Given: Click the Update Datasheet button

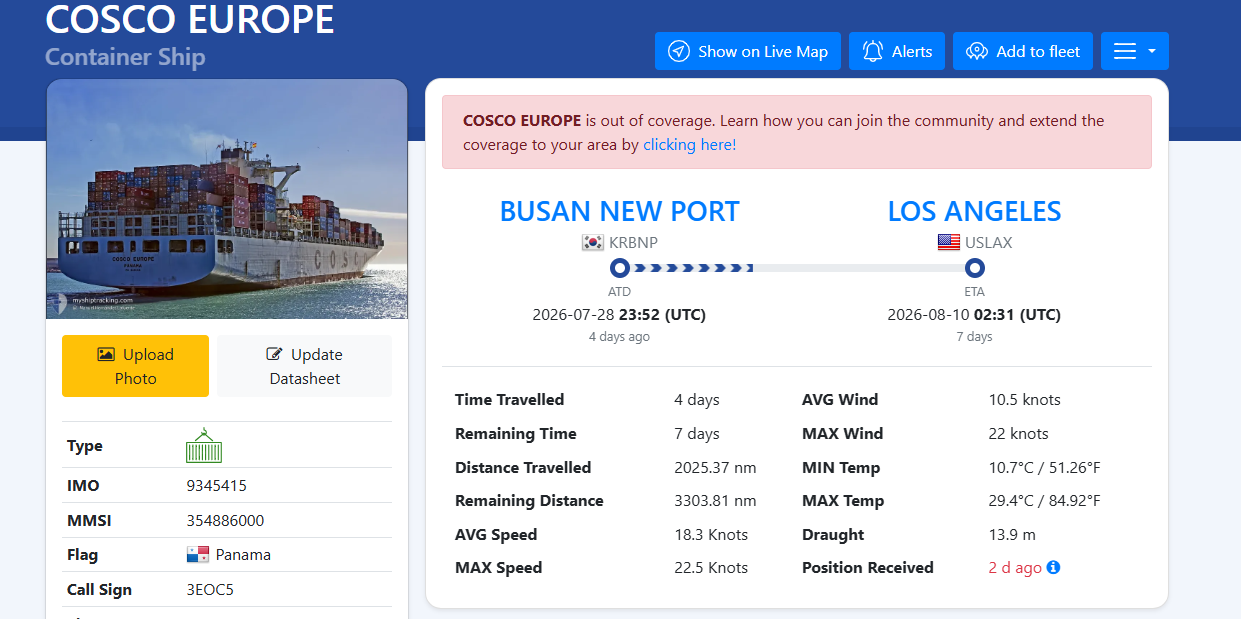Looking at the screenshot, I should point(304,366).
